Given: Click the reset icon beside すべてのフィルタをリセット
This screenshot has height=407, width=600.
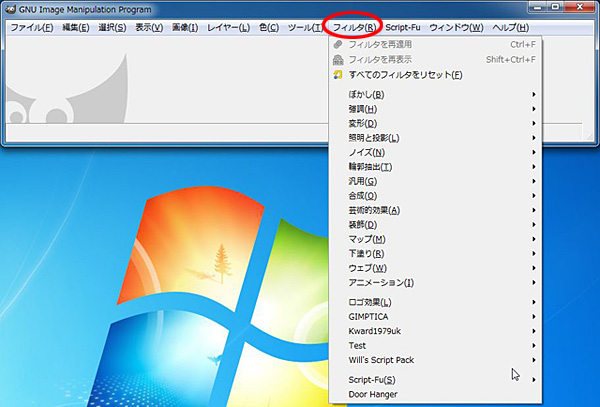Looking at the screenshot, I should click(x=338, y=75).
